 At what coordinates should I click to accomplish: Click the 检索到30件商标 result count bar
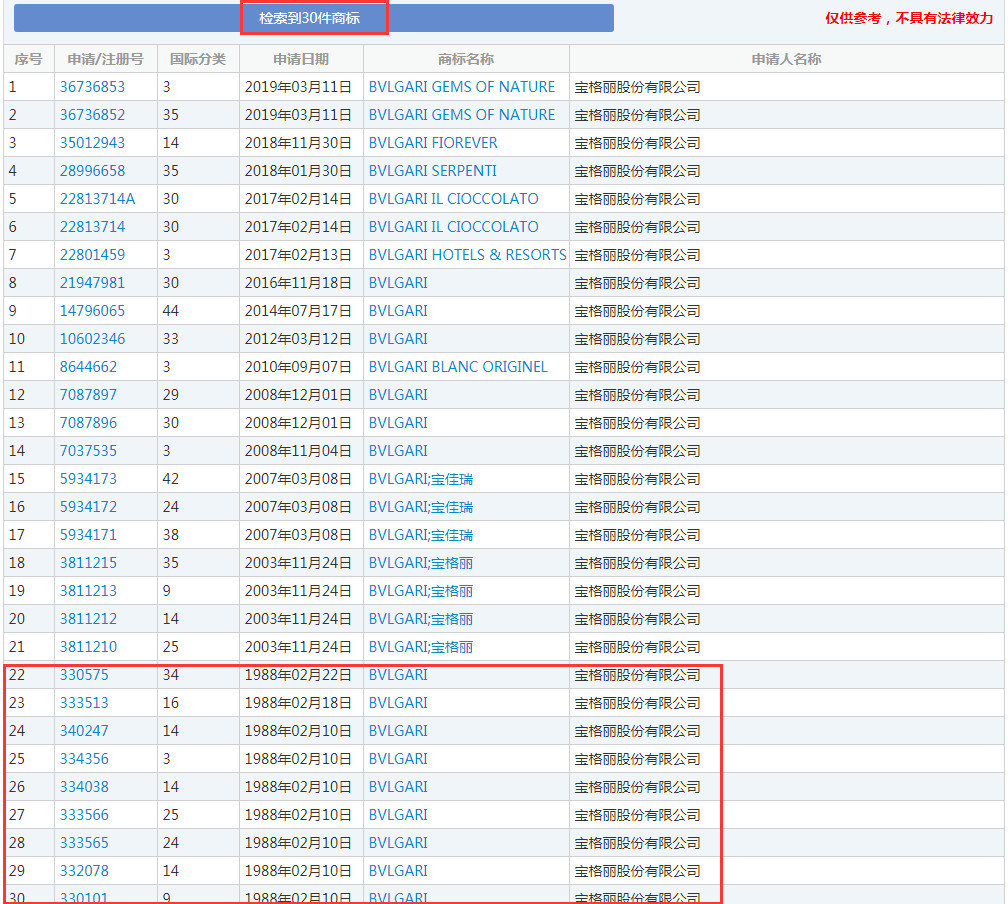[x=313, y=18]
